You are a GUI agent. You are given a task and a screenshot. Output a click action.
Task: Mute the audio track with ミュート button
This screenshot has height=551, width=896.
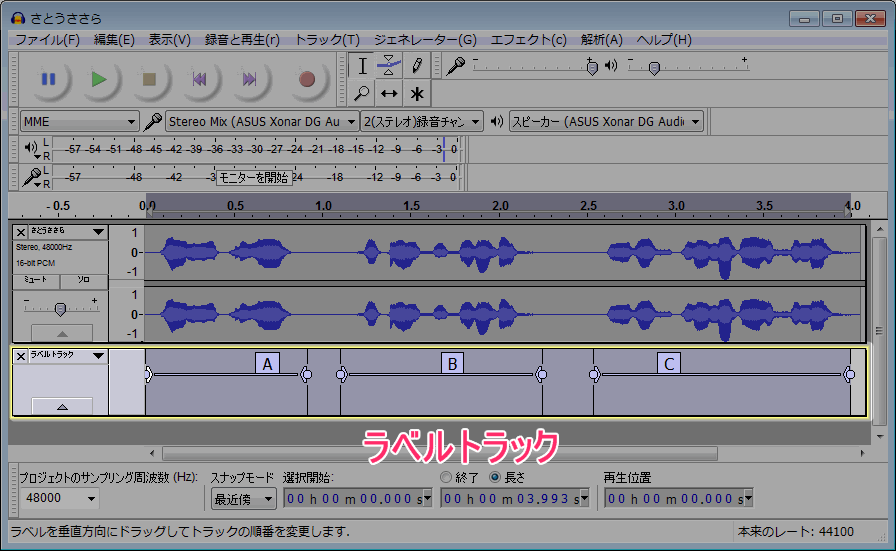point(35,280)
